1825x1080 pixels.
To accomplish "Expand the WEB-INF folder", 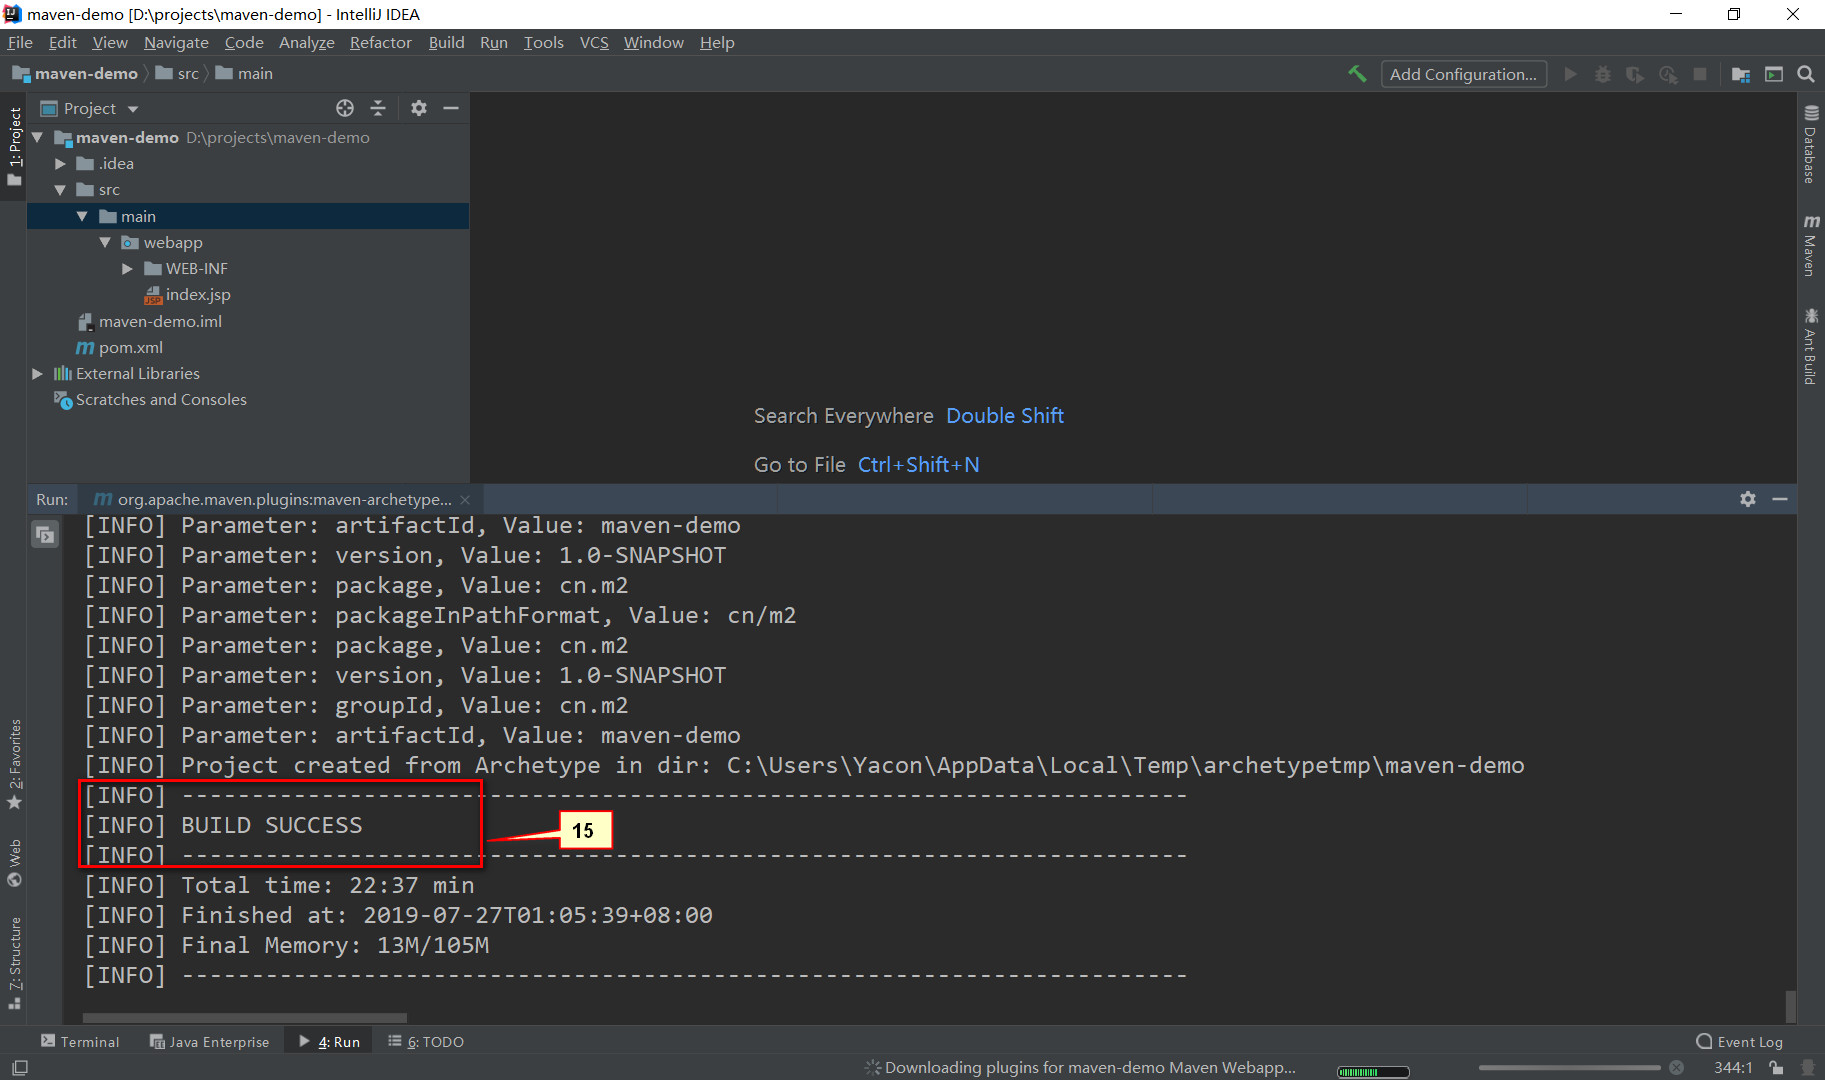I will coord(127,269).
